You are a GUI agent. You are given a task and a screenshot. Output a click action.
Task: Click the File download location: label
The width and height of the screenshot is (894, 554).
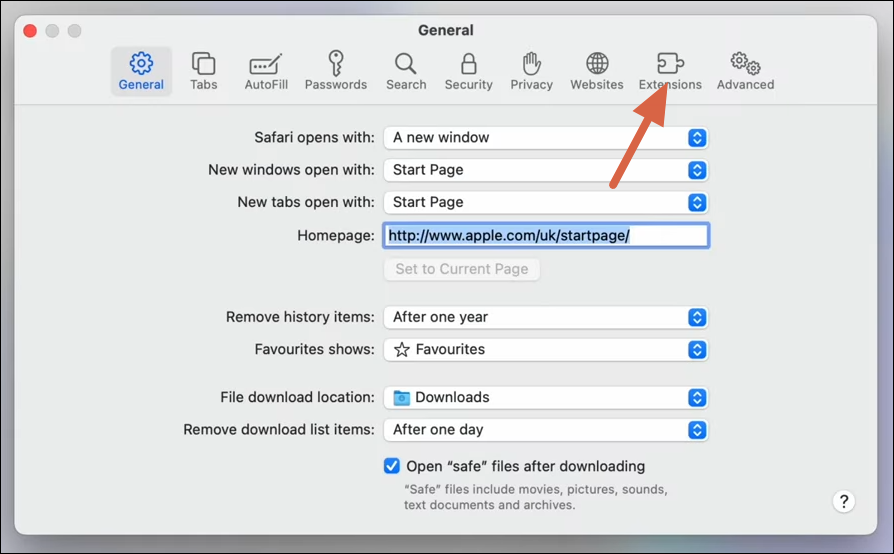pyautogui.click(x=297, y=397)
